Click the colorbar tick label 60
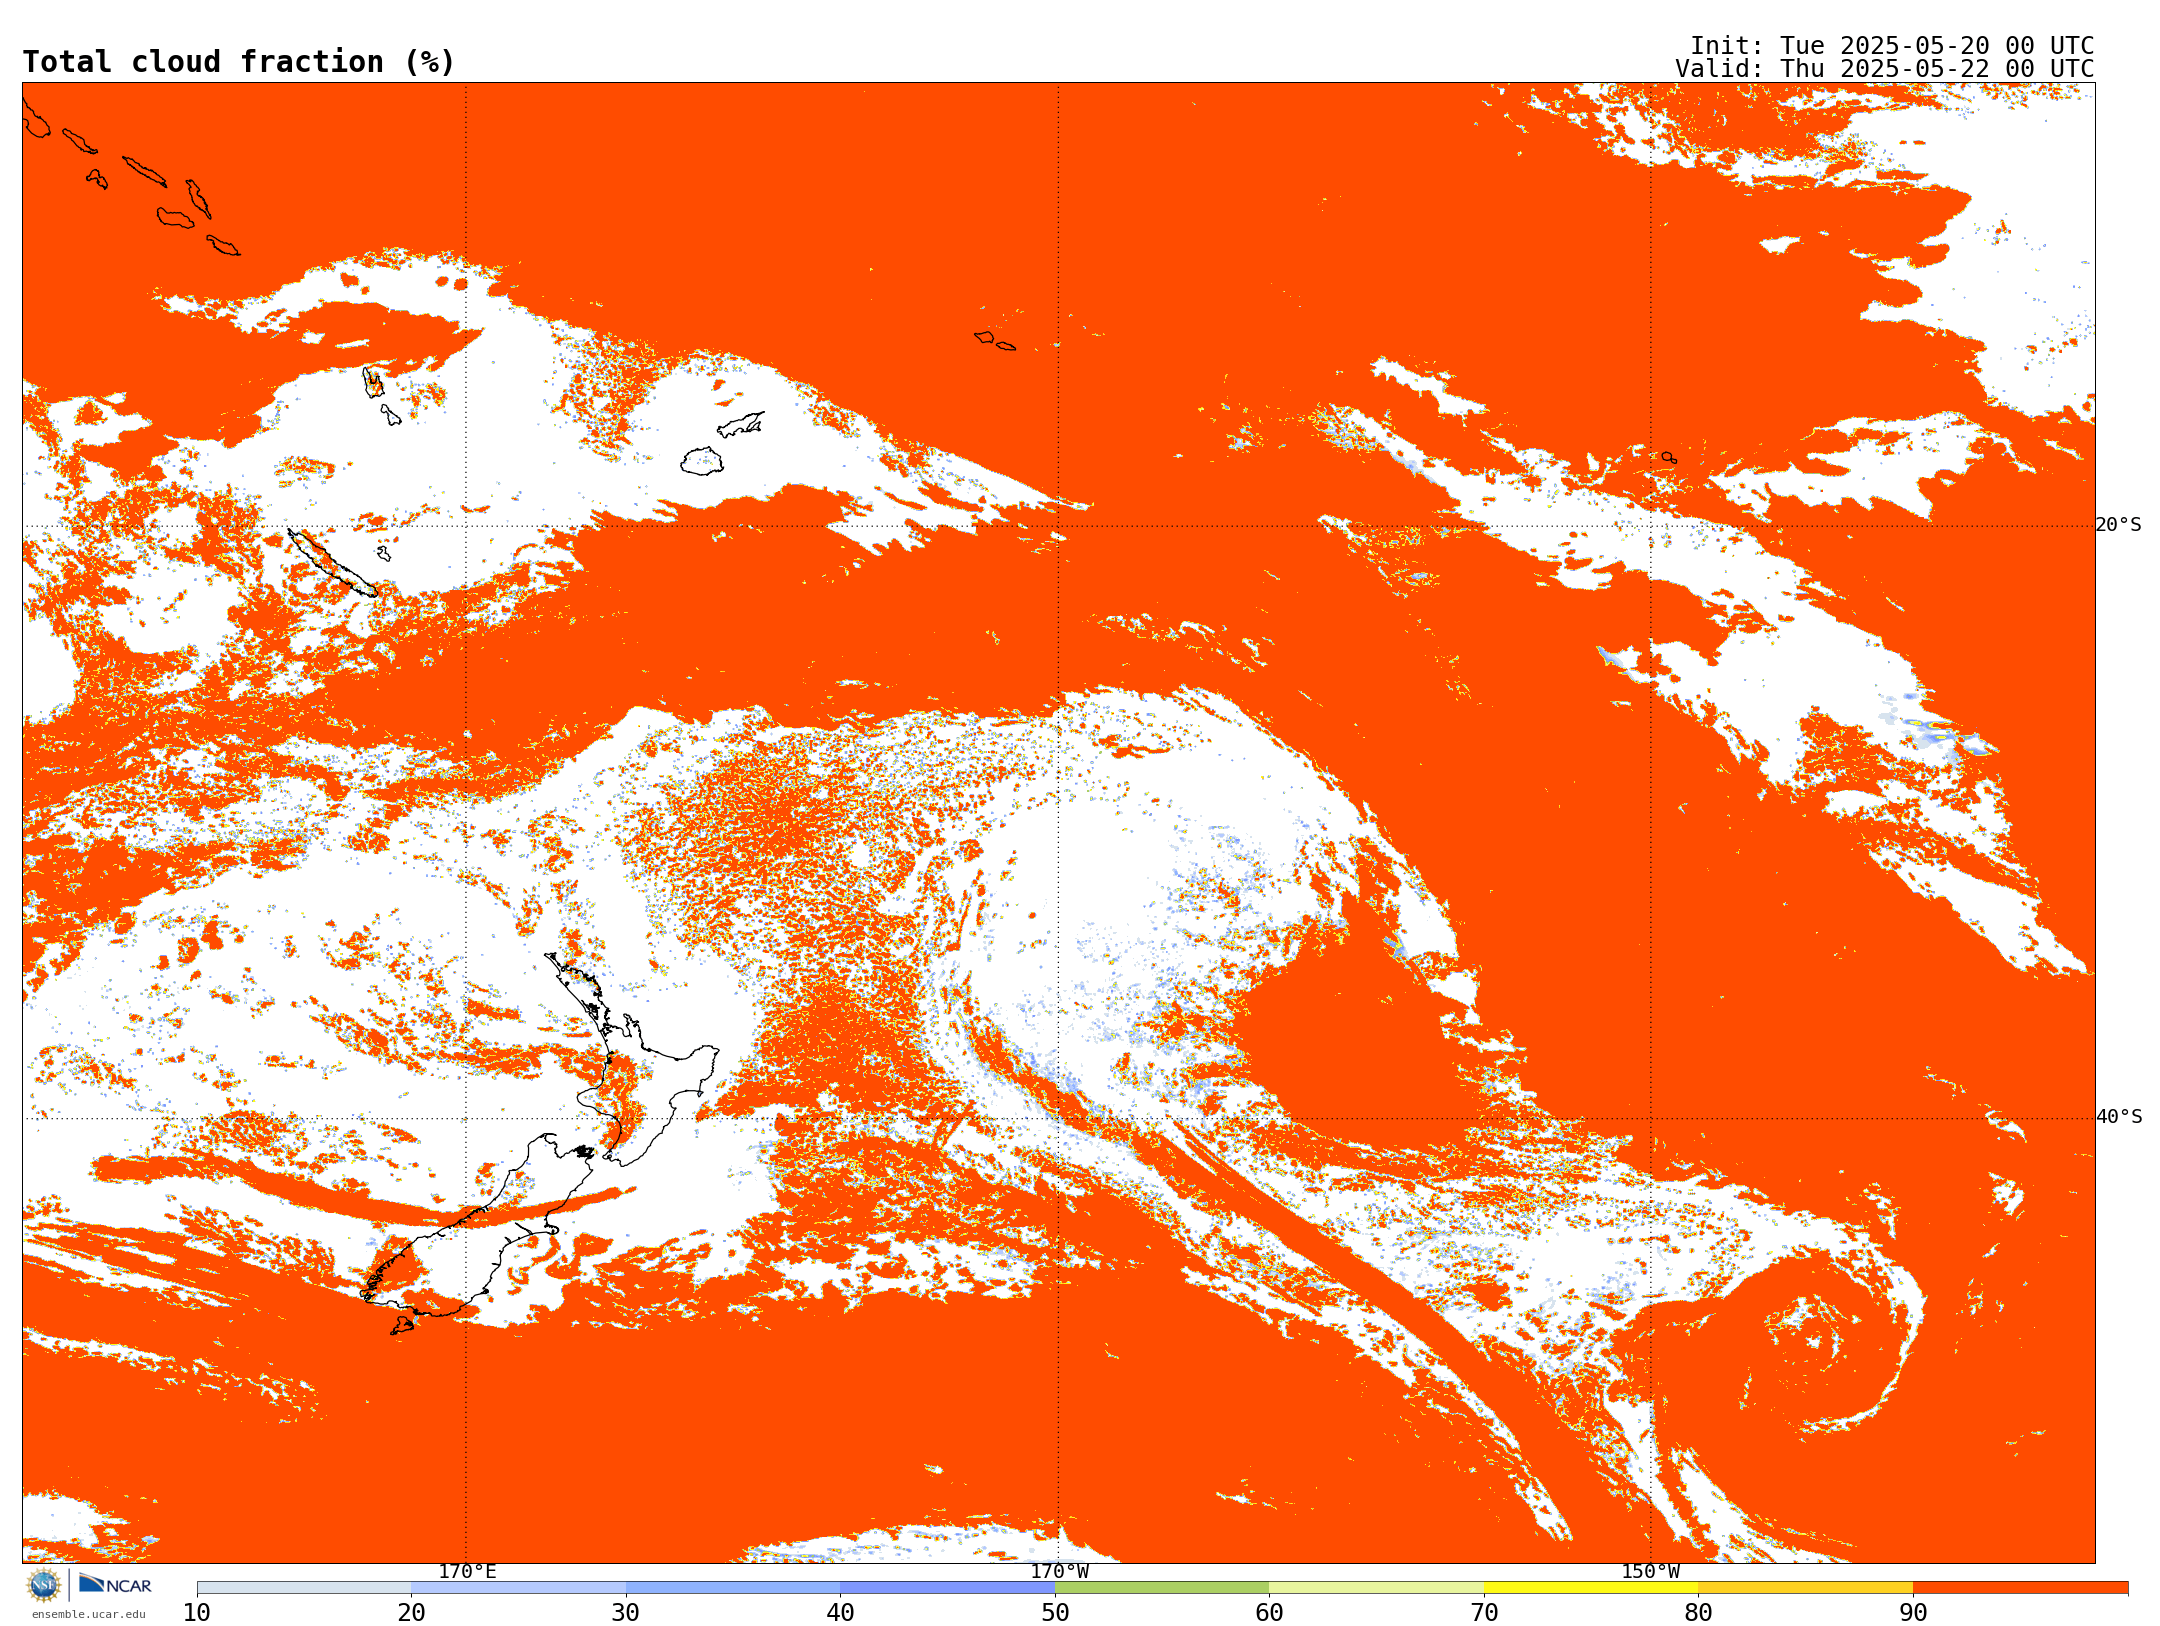Image resolution: width=2160 pixels, height=1626 pixels. click(1269, 1613)
